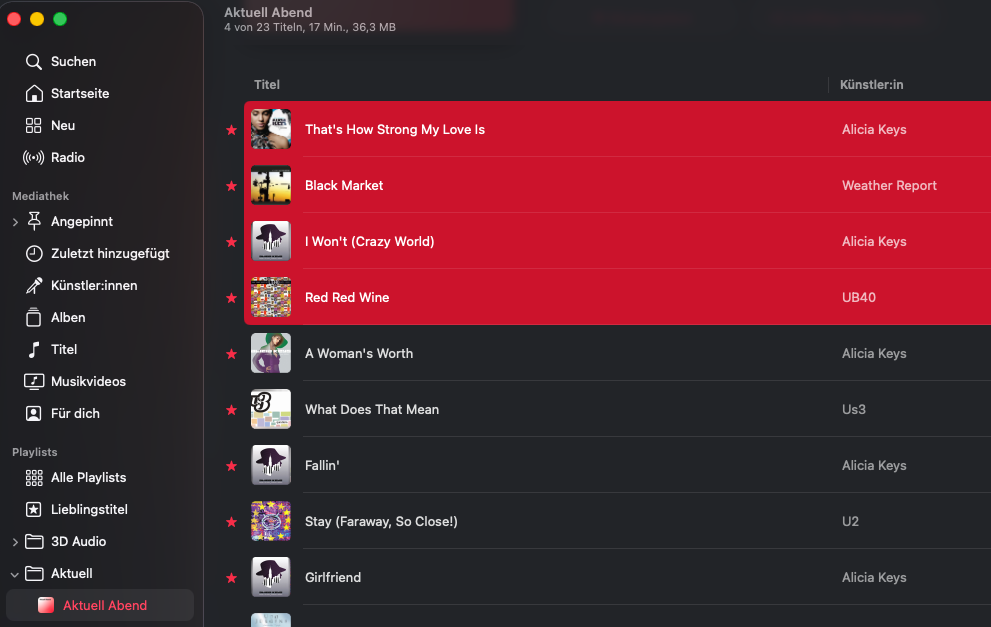This screenshot has width=991, height=627.
Task: Expand the Angepinnt section
Action: coord(15,222)
